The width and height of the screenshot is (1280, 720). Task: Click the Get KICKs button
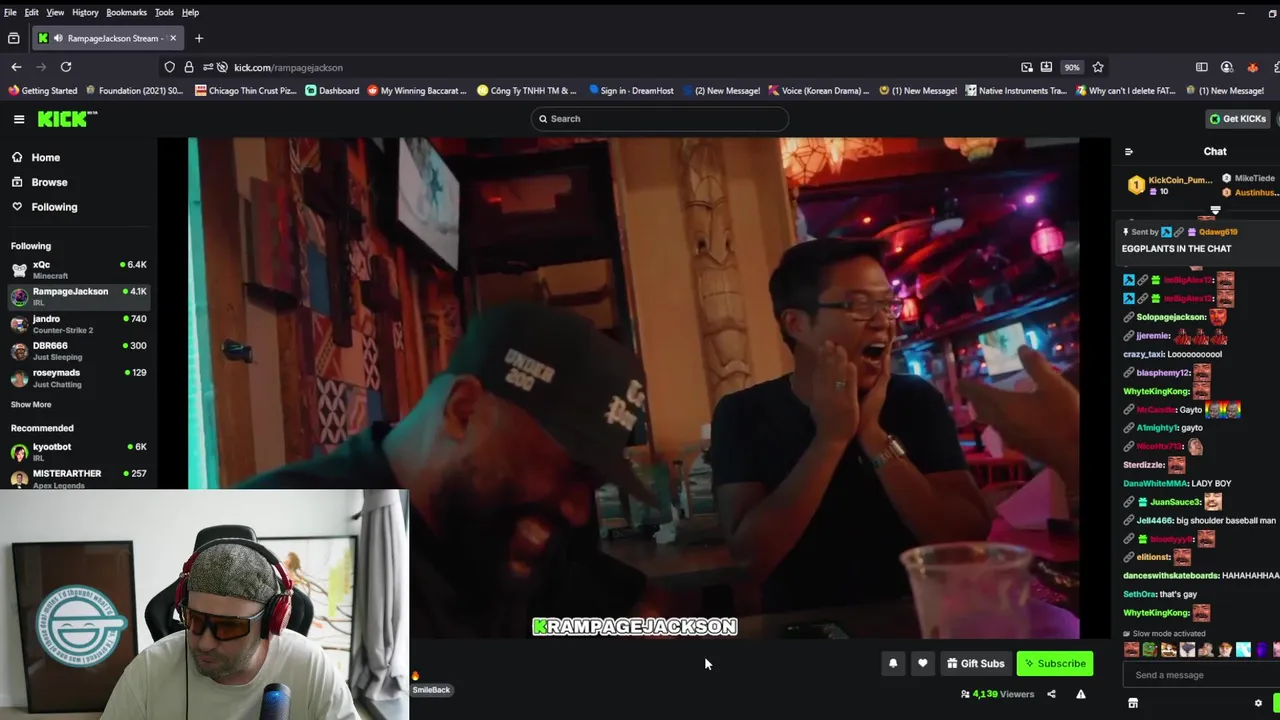pos(1238,119)
